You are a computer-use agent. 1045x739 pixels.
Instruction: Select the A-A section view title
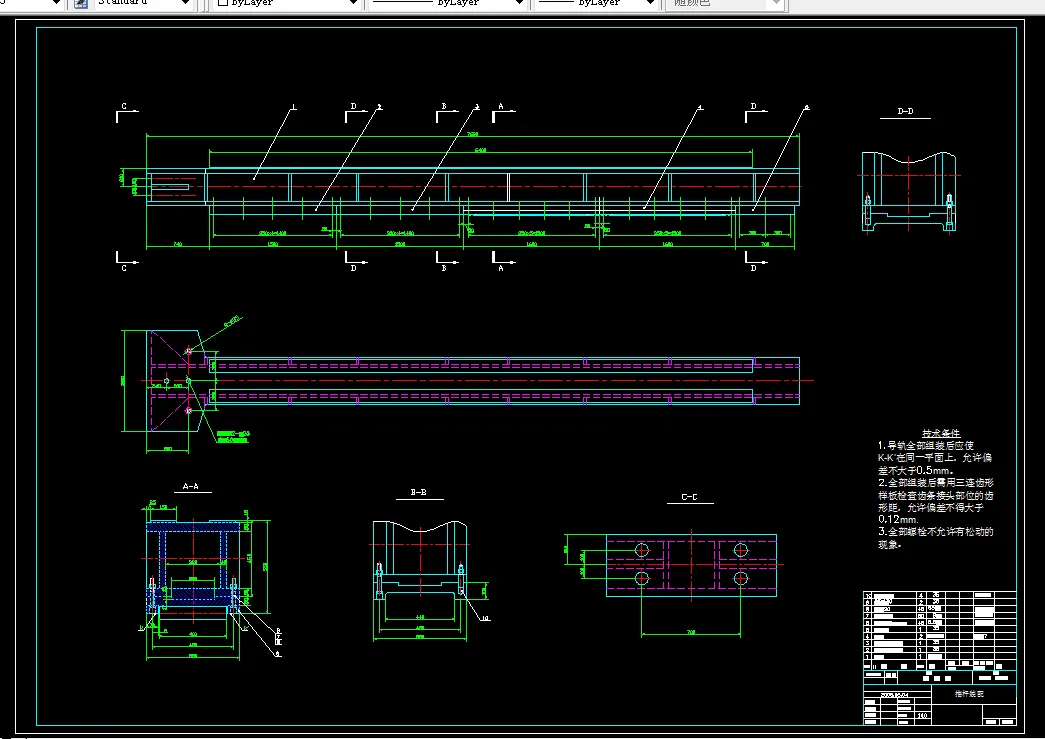coord(191,486)
